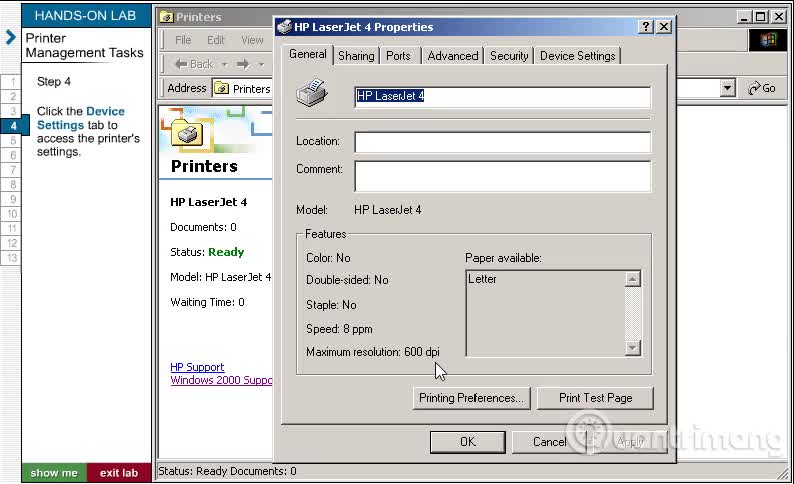
Task: Open the Back history dropdown arrow
Action: click(x=224, y=65)
